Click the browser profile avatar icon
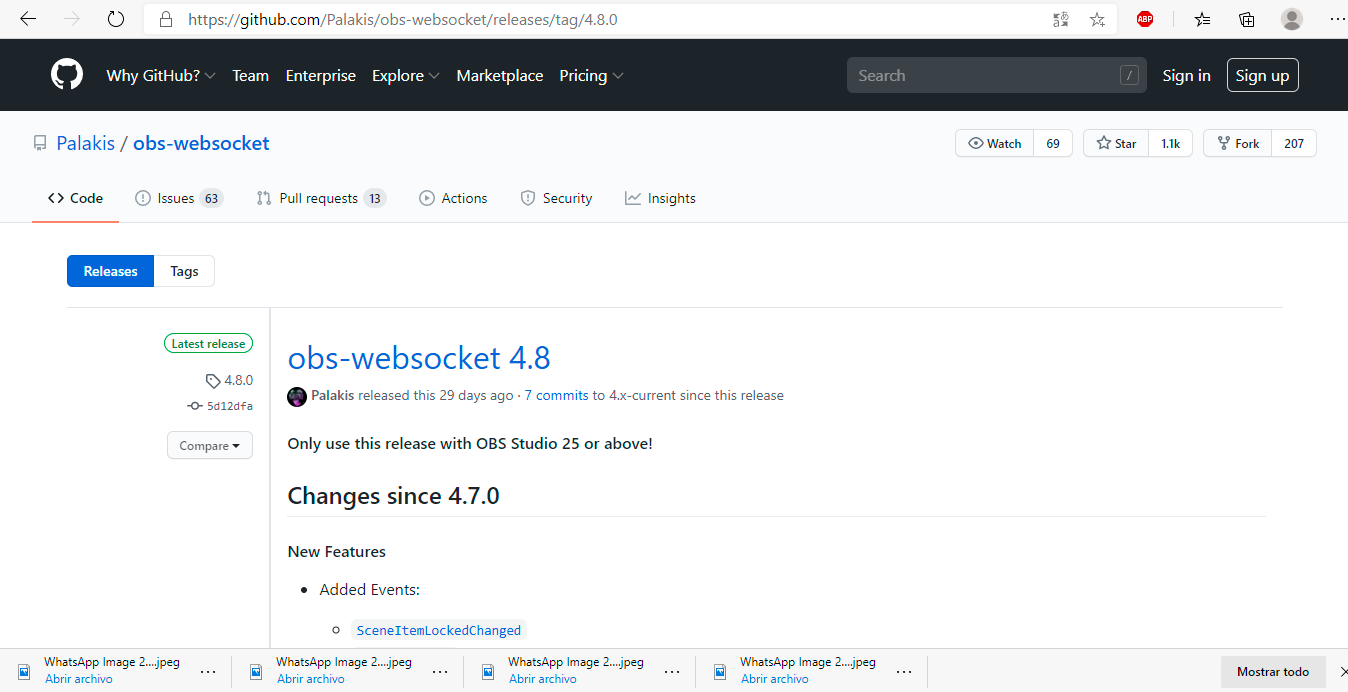 [x=1292, y=19]
